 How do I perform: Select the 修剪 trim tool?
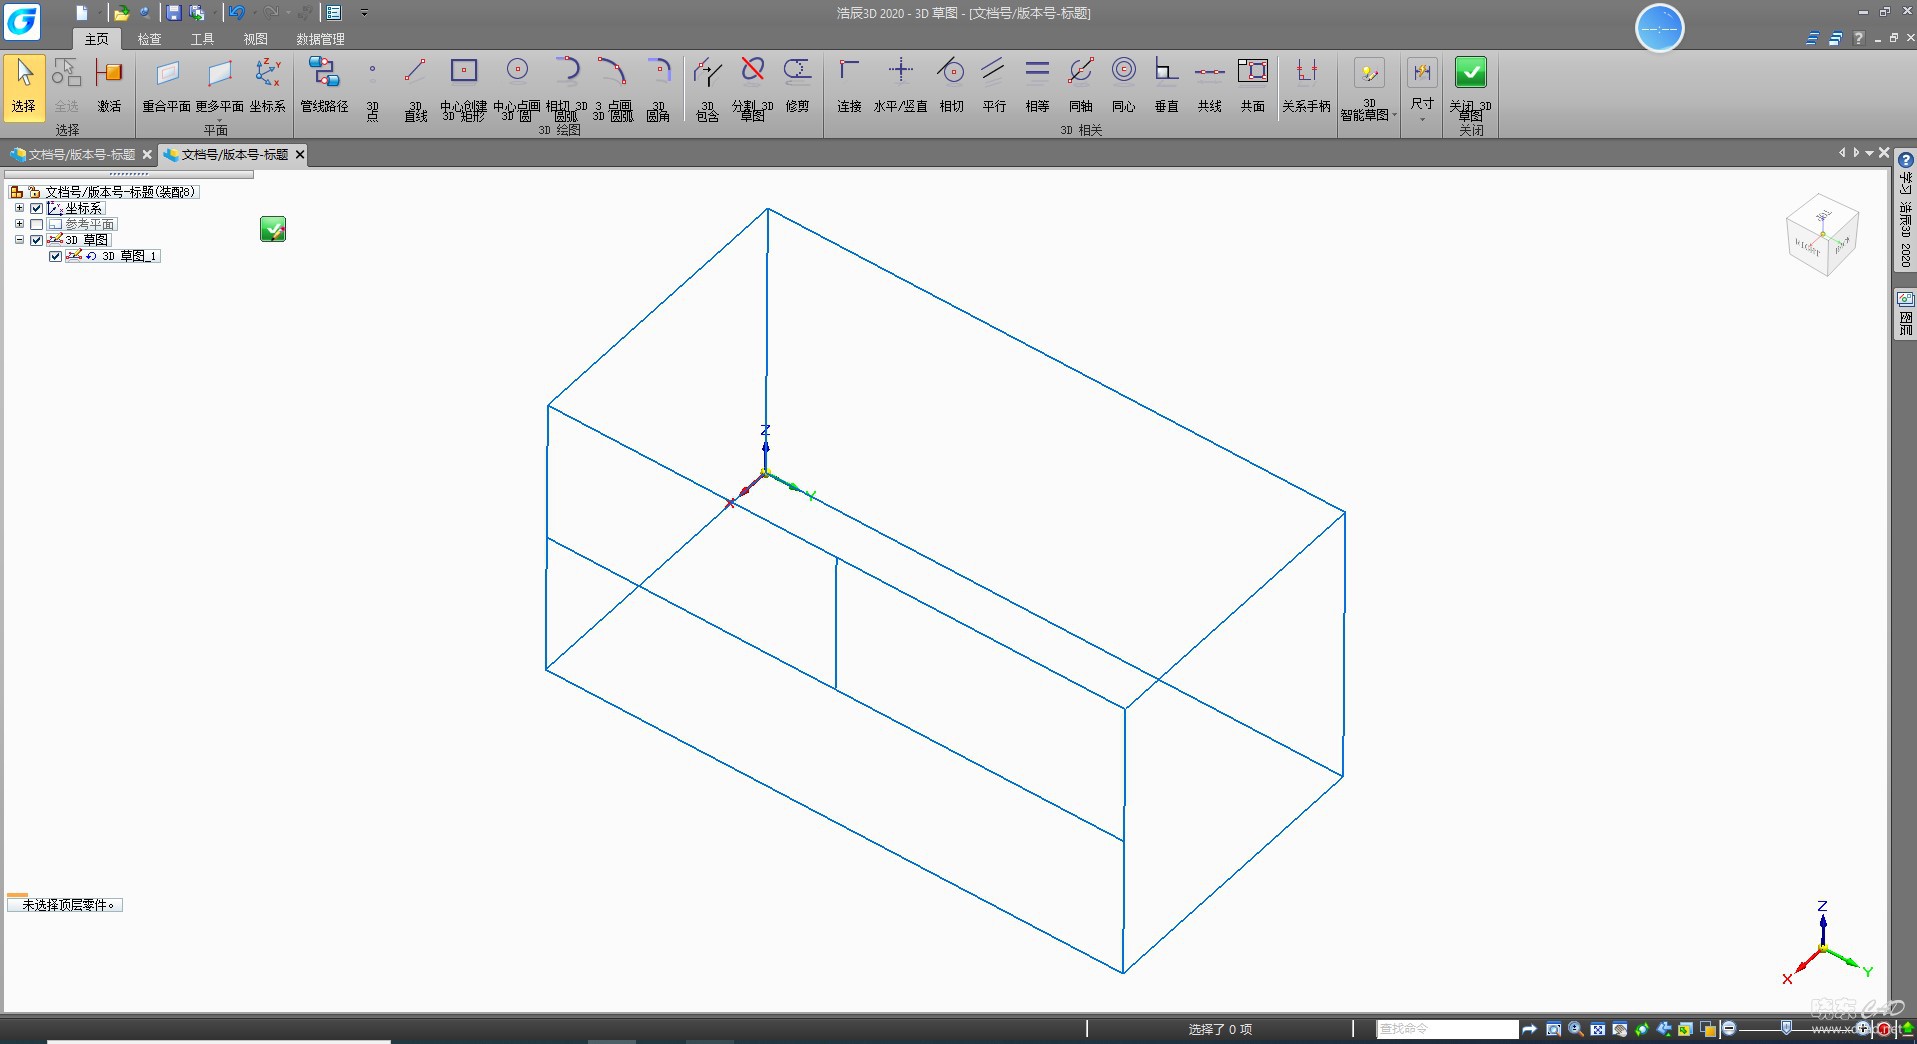click(797, 86)
